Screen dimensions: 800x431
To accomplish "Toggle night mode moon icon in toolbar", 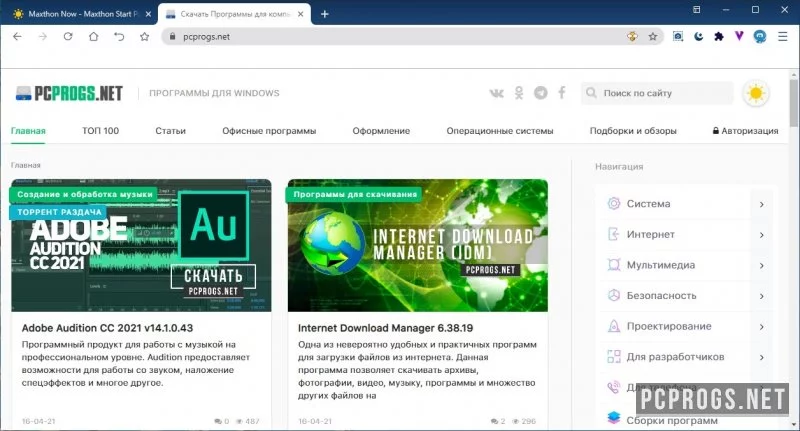I will [698, 36].
